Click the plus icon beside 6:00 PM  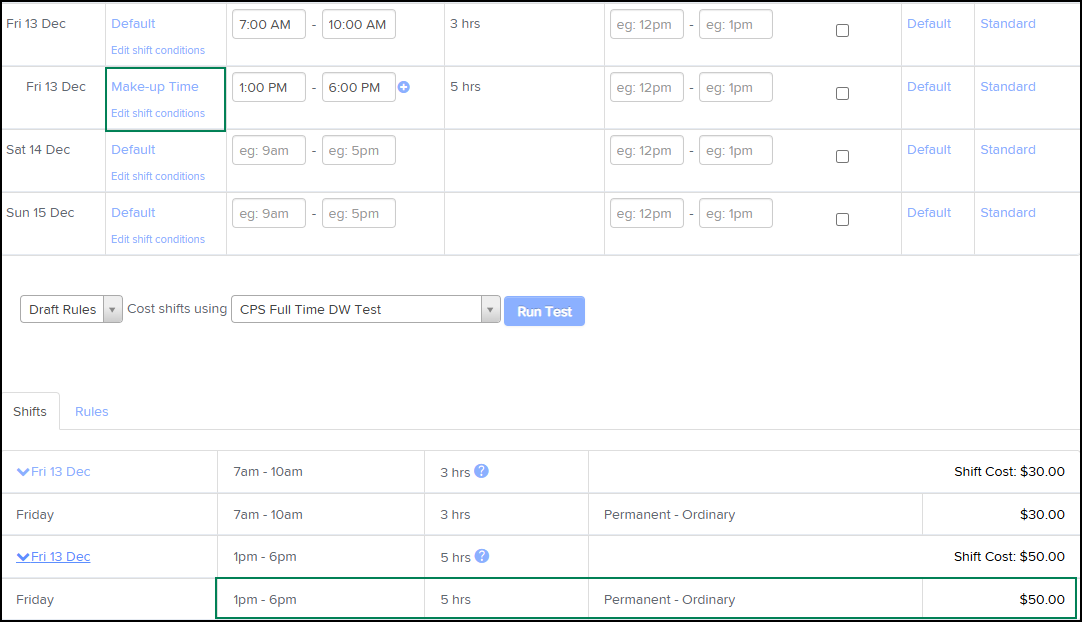[x=404, y=87]
